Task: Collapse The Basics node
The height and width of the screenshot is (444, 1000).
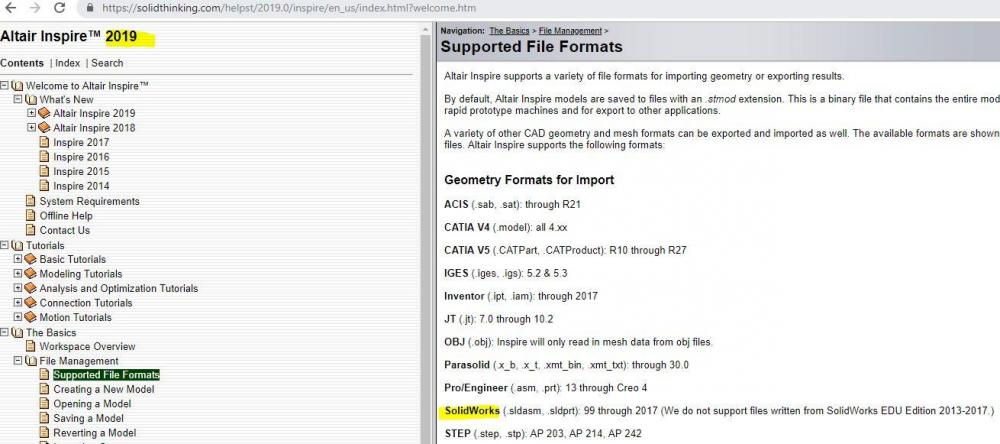Action: click(4, 332)
